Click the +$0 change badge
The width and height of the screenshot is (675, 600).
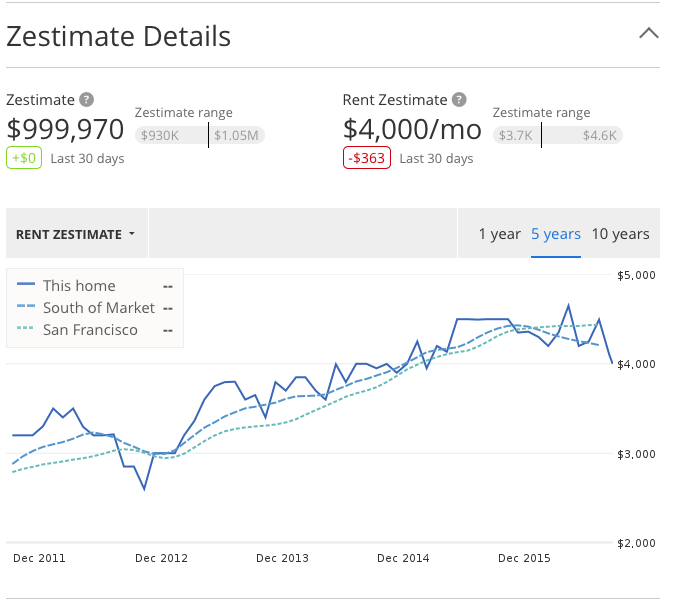click(x=24, y=158)
